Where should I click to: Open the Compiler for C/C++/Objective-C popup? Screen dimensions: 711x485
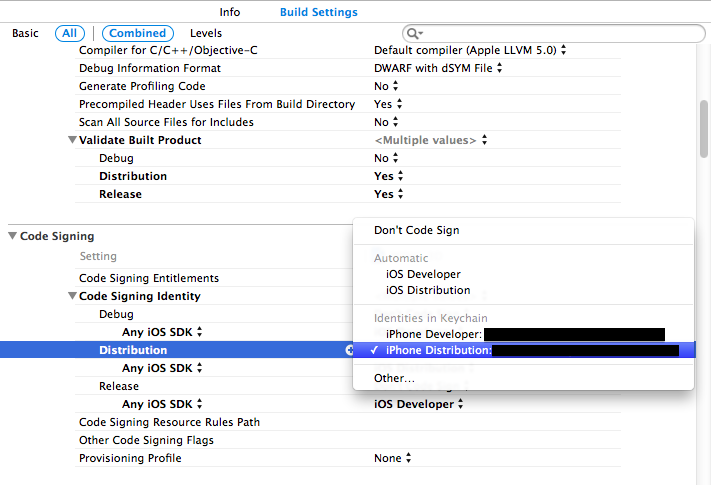(x=470, y=50)
